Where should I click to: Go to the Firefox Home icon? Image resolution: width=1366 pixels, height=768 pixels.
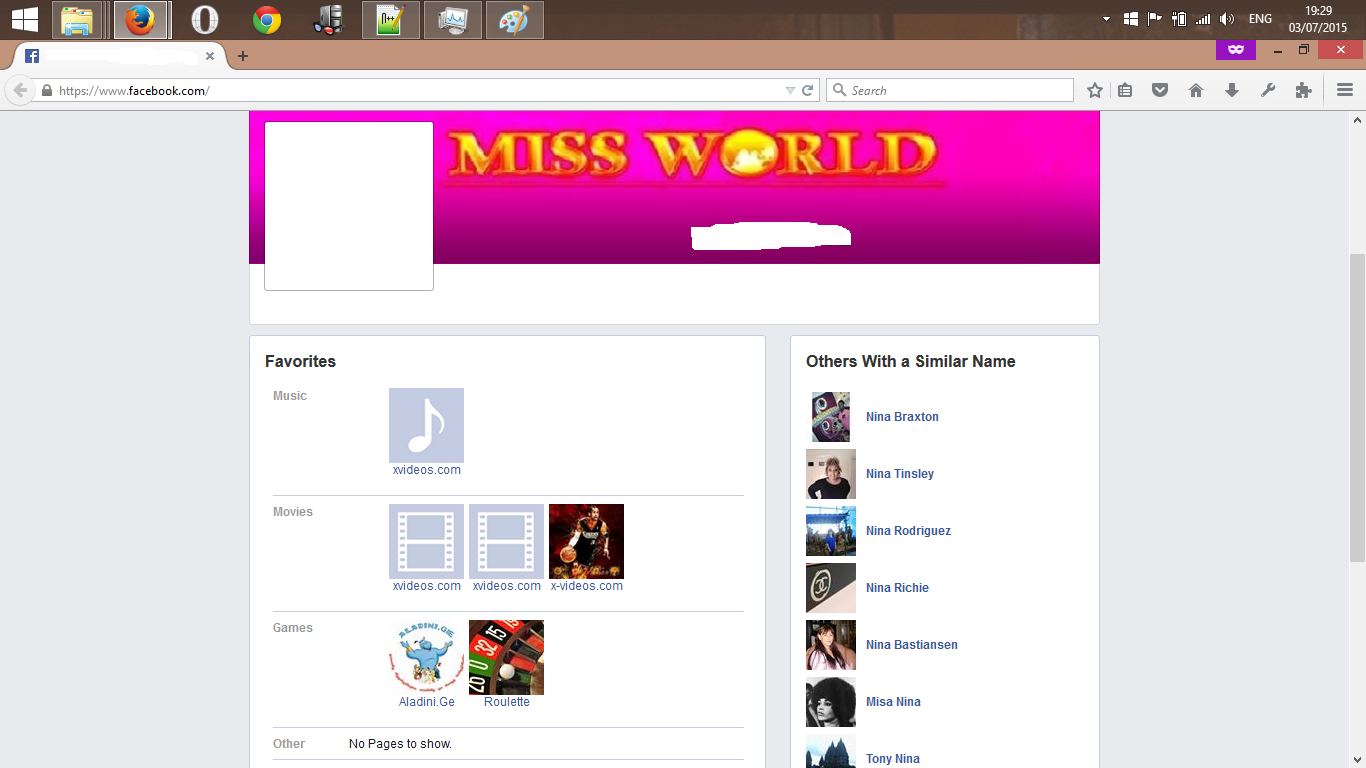[1196, 90]
